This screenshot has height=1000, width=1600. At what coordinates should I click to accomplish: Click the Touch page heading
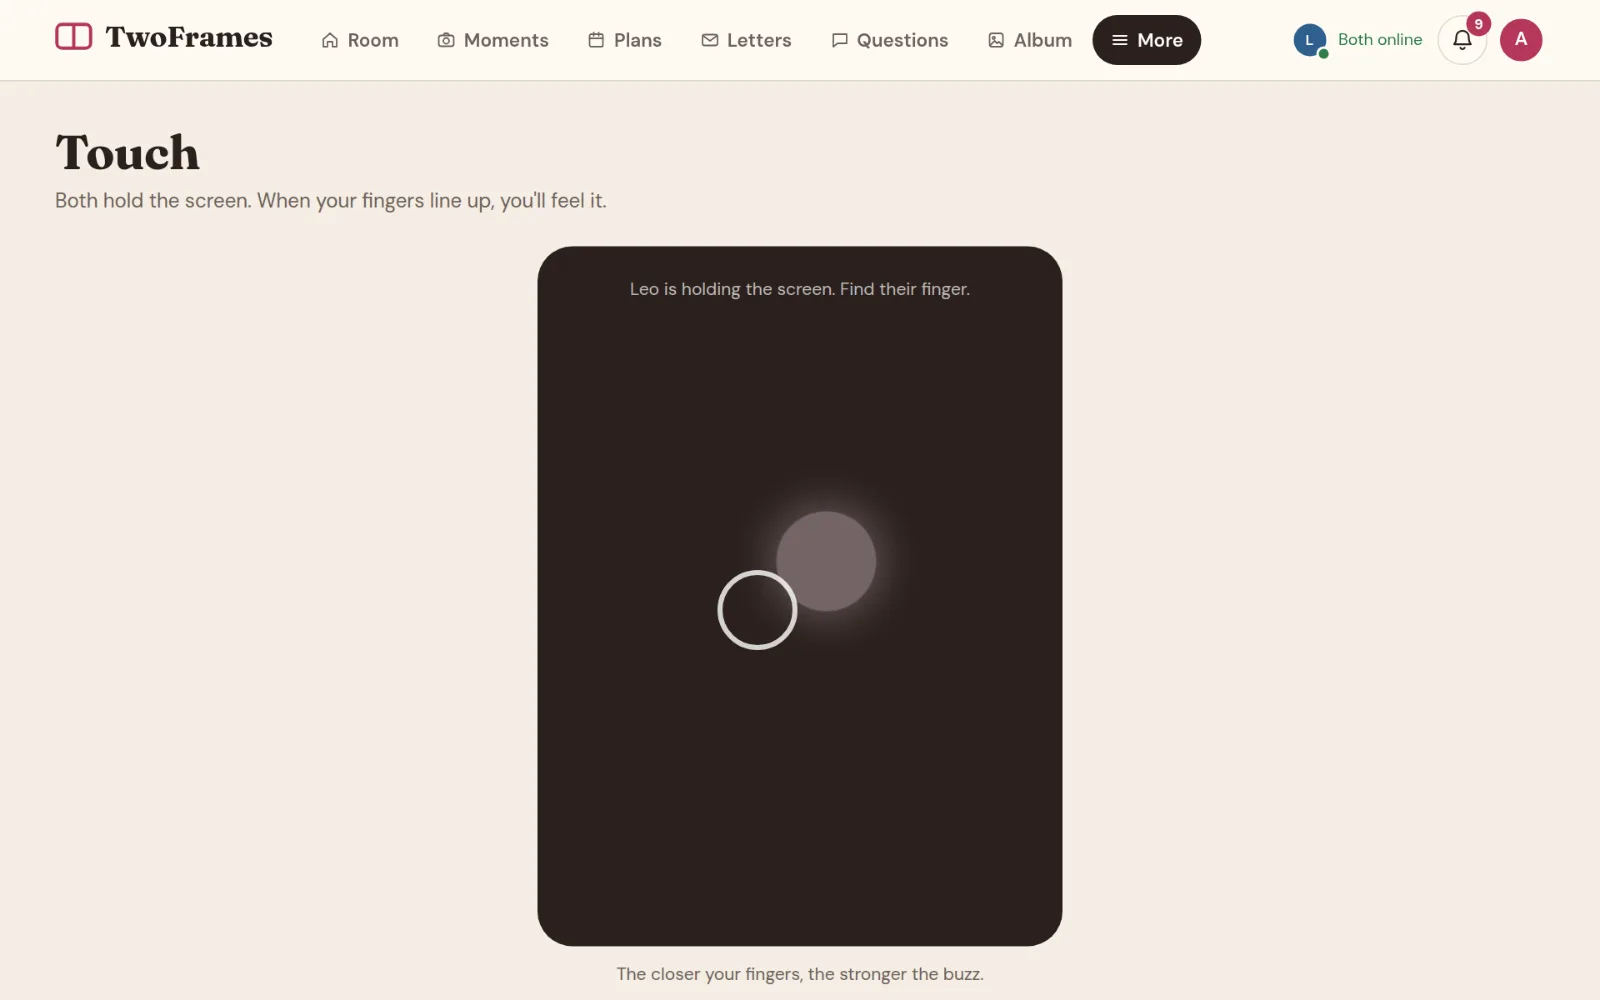point(128,153)
